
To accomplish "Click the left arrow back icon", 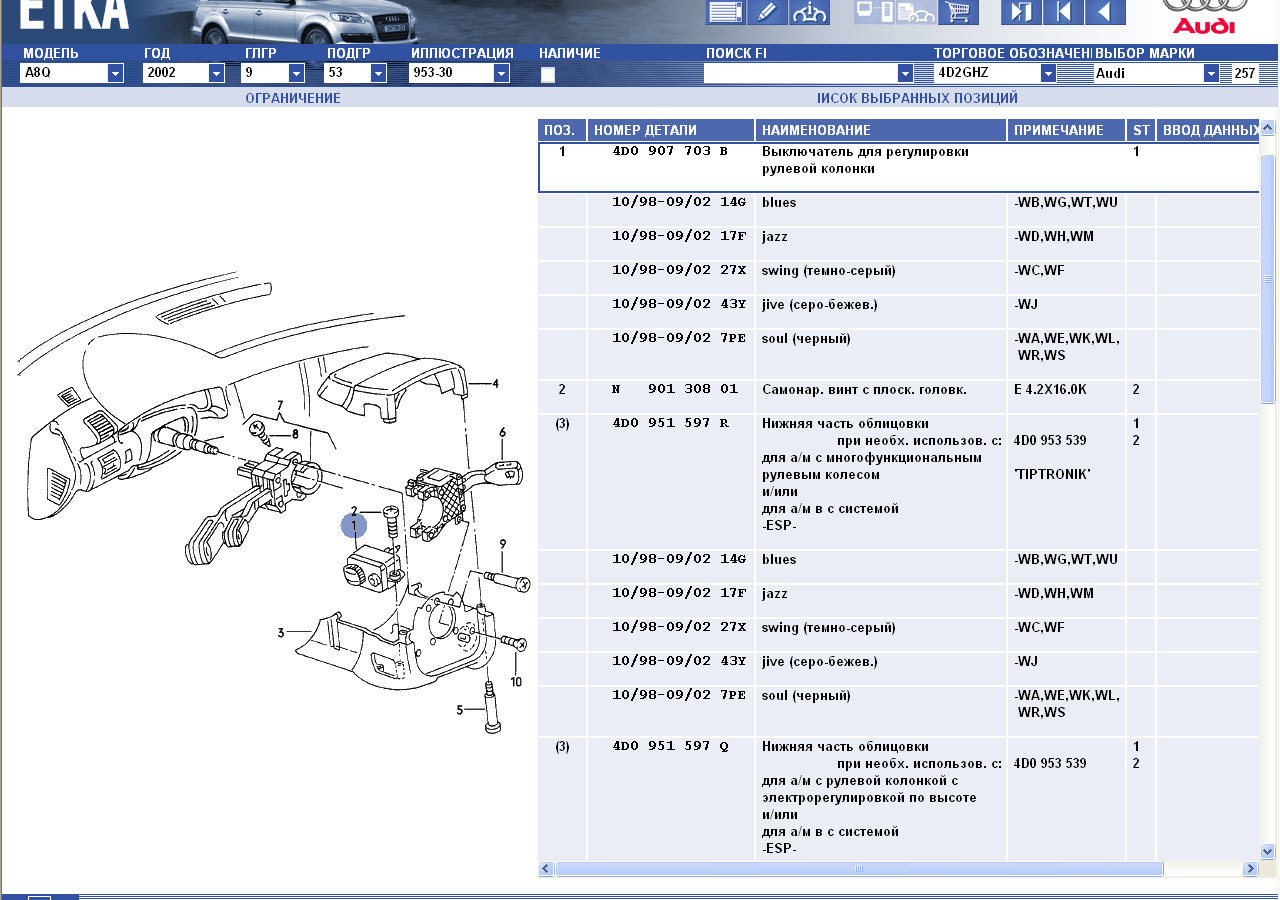I will [x=1105, y=12].
